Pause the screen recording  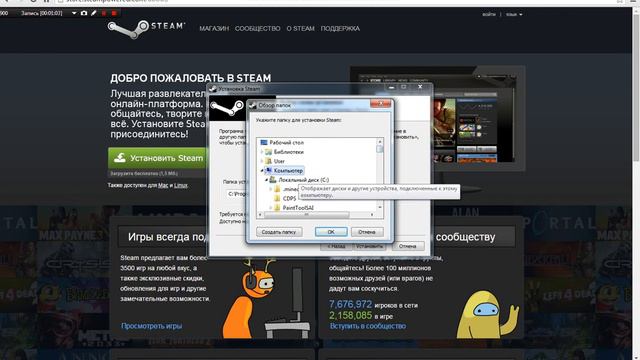click(x=104, y=13)
